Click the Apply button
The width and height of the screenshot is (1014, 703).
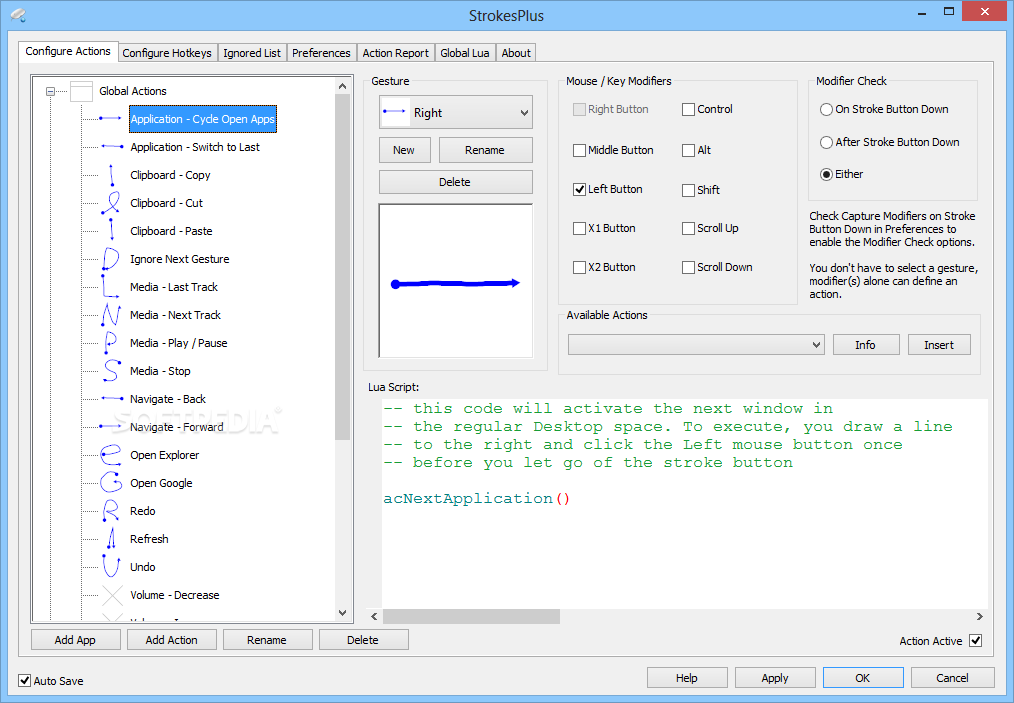pyautogui.click(x=775, y=678)
